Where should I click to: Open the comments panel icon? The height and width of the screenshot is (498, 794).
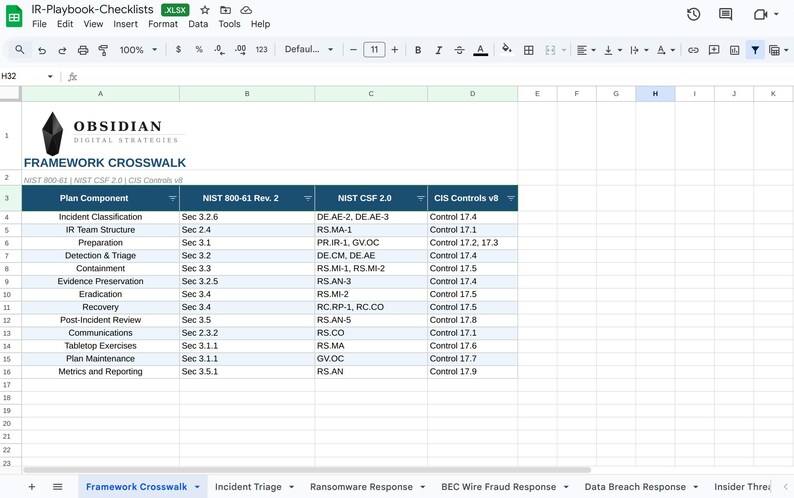(725, 14)
